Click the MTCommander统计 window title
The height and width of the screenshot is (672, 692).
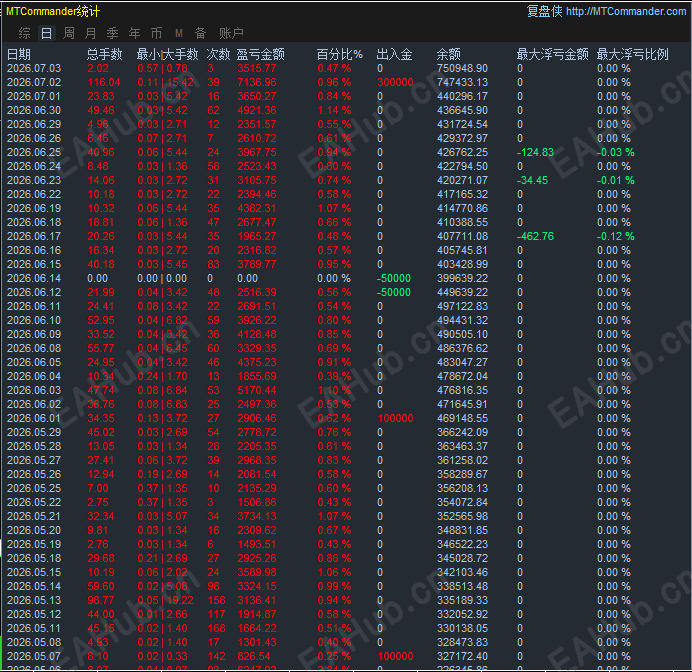(x=53, y=11)
